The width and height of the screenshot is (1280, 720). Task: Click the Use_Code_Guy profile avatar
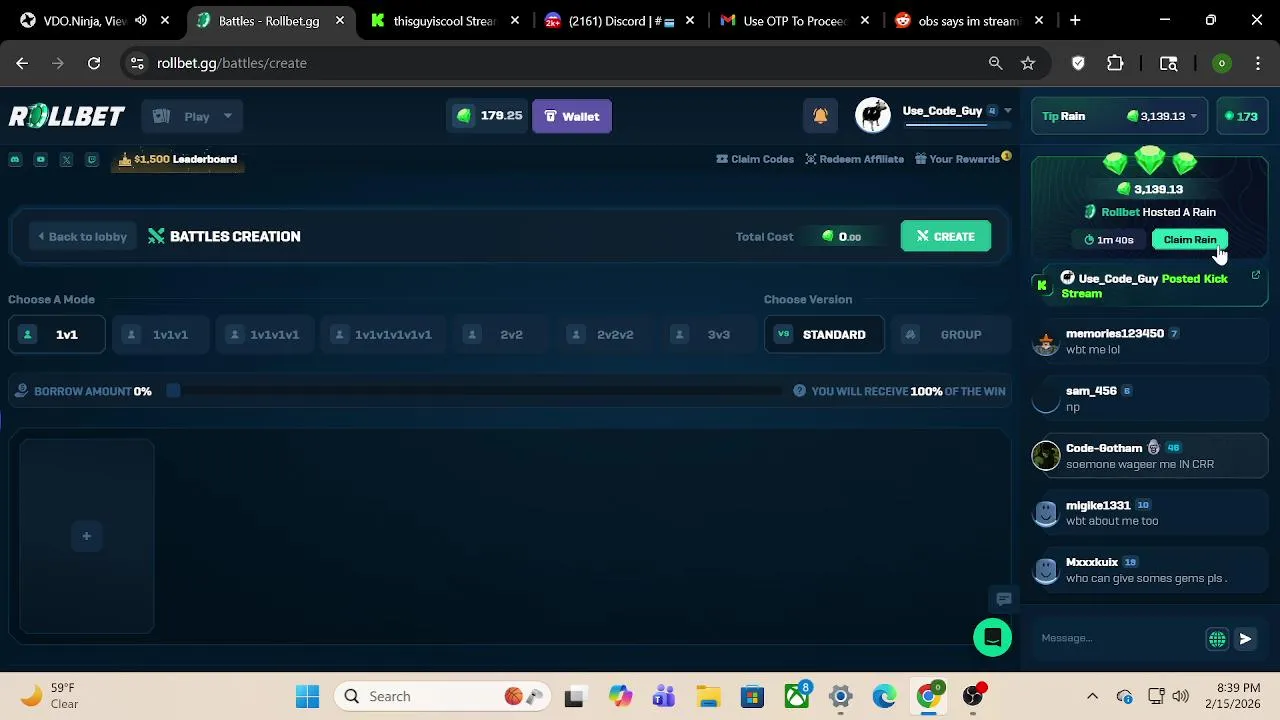tap(873, 116)
